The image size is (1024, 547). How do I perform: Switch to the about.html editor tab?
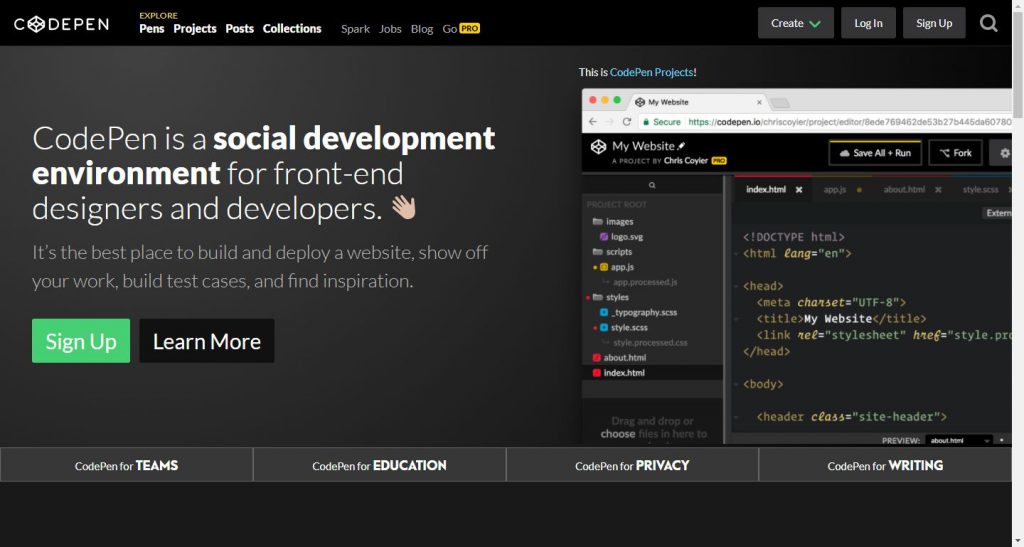click(x=904, y=189)
